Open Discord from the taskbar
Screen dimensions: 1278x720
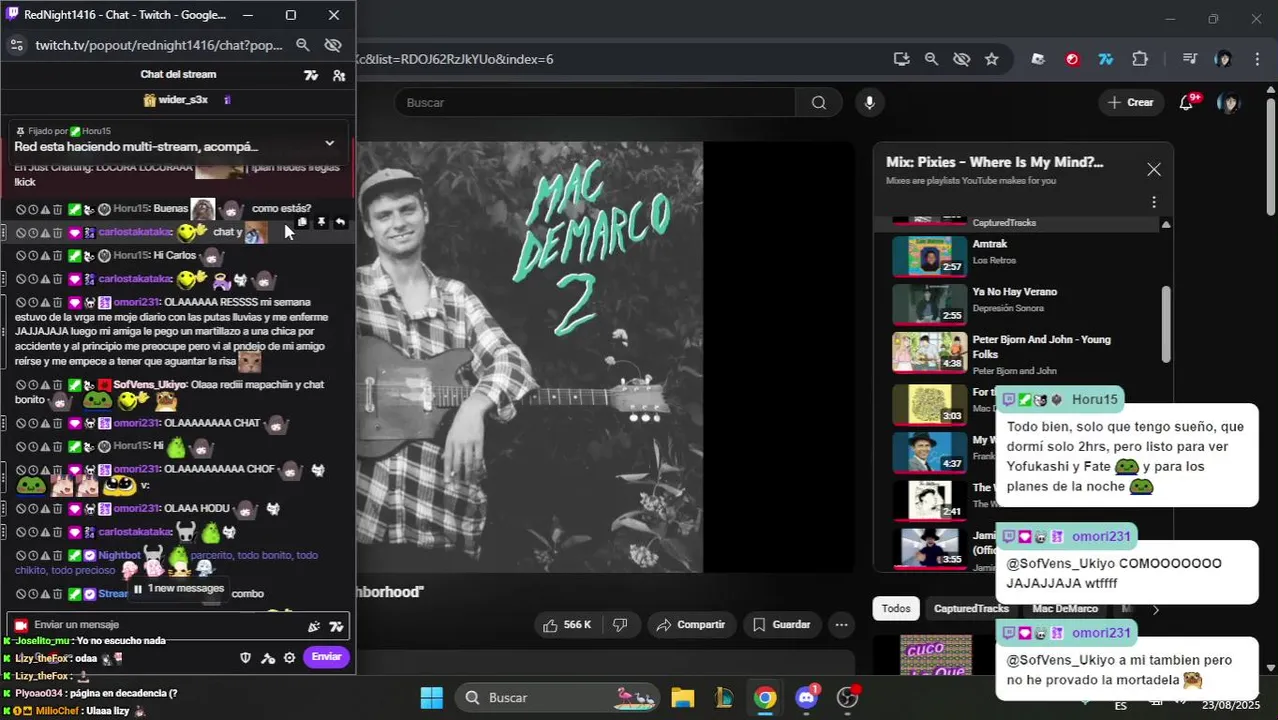click(806, 697)
